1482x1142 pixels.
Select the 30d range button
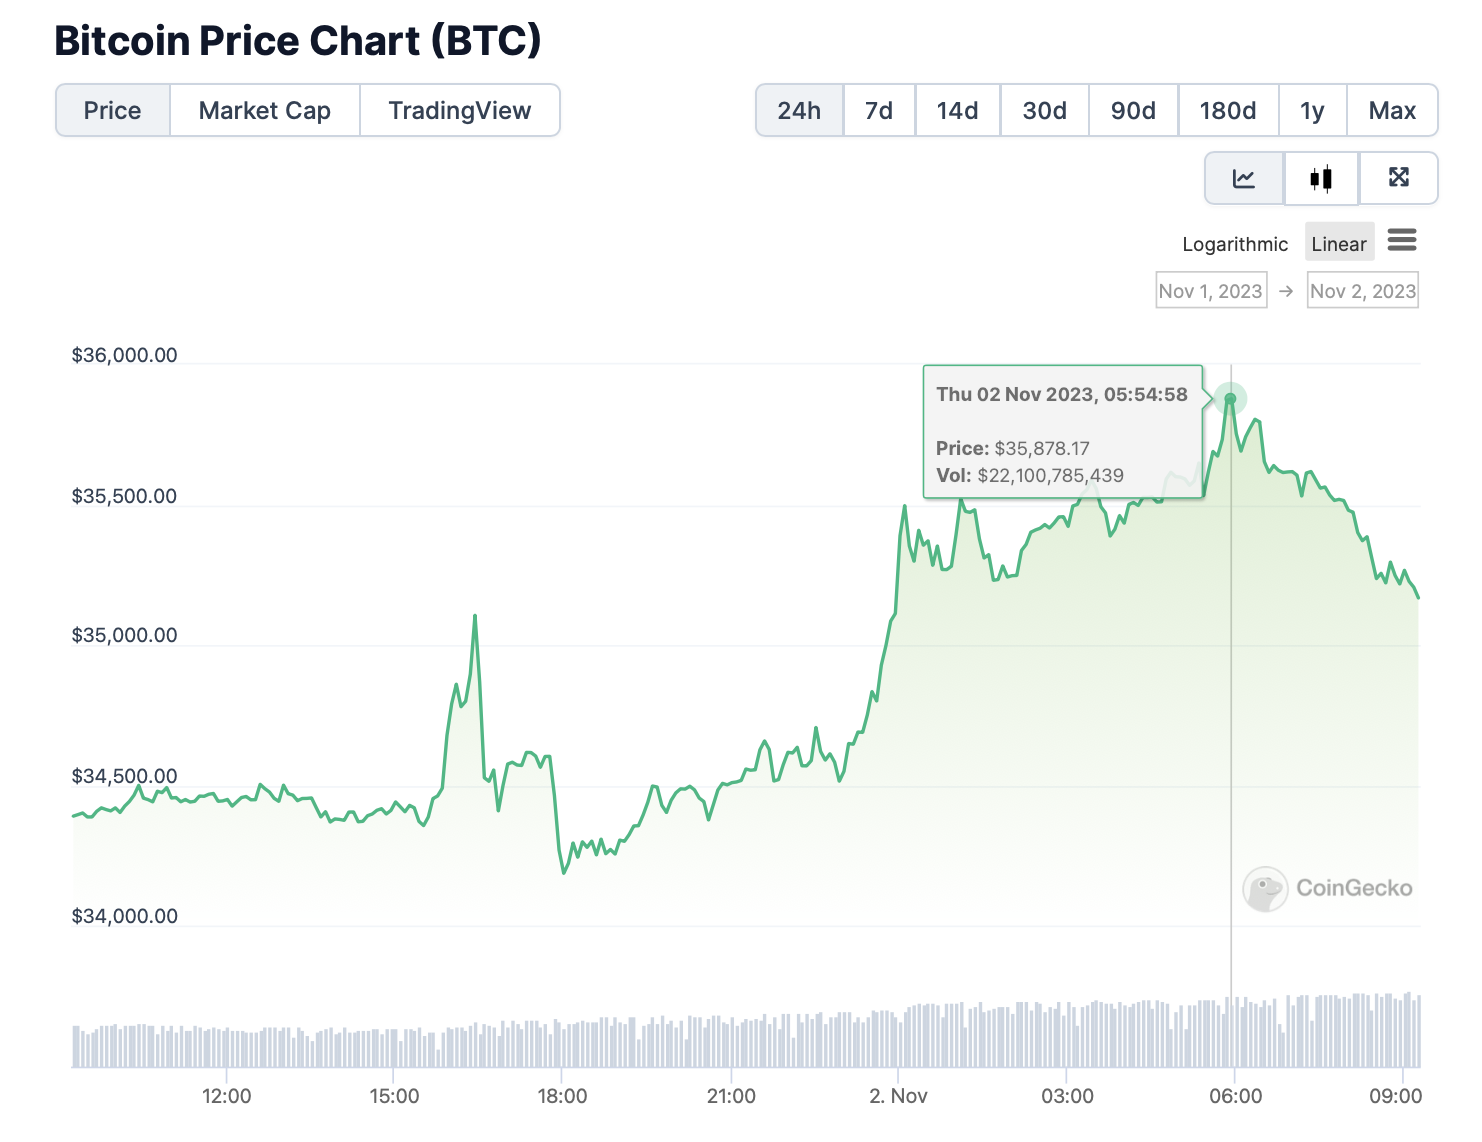pyautogui.click(x=1044, y=111)
